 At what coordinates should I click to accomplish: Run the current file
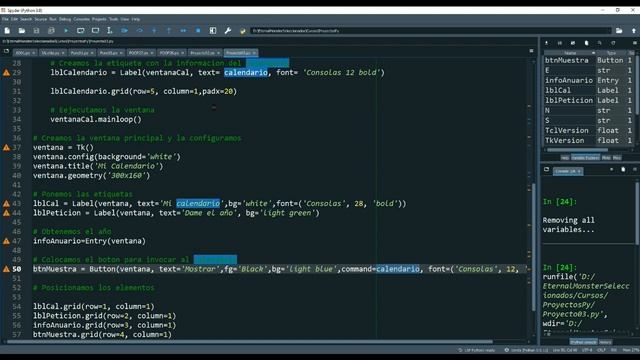pos(66,31)
